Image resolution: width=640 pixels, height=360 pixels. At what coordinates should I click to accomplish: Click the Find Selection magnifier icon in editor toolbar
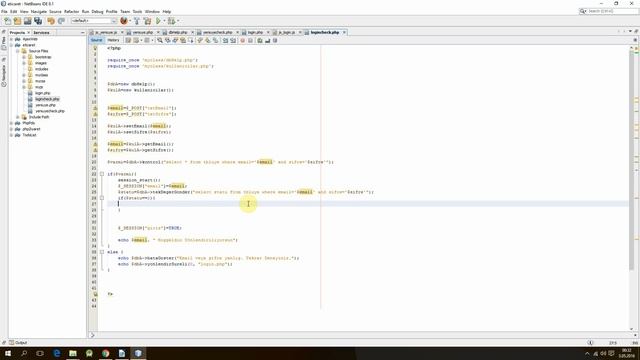160,40
